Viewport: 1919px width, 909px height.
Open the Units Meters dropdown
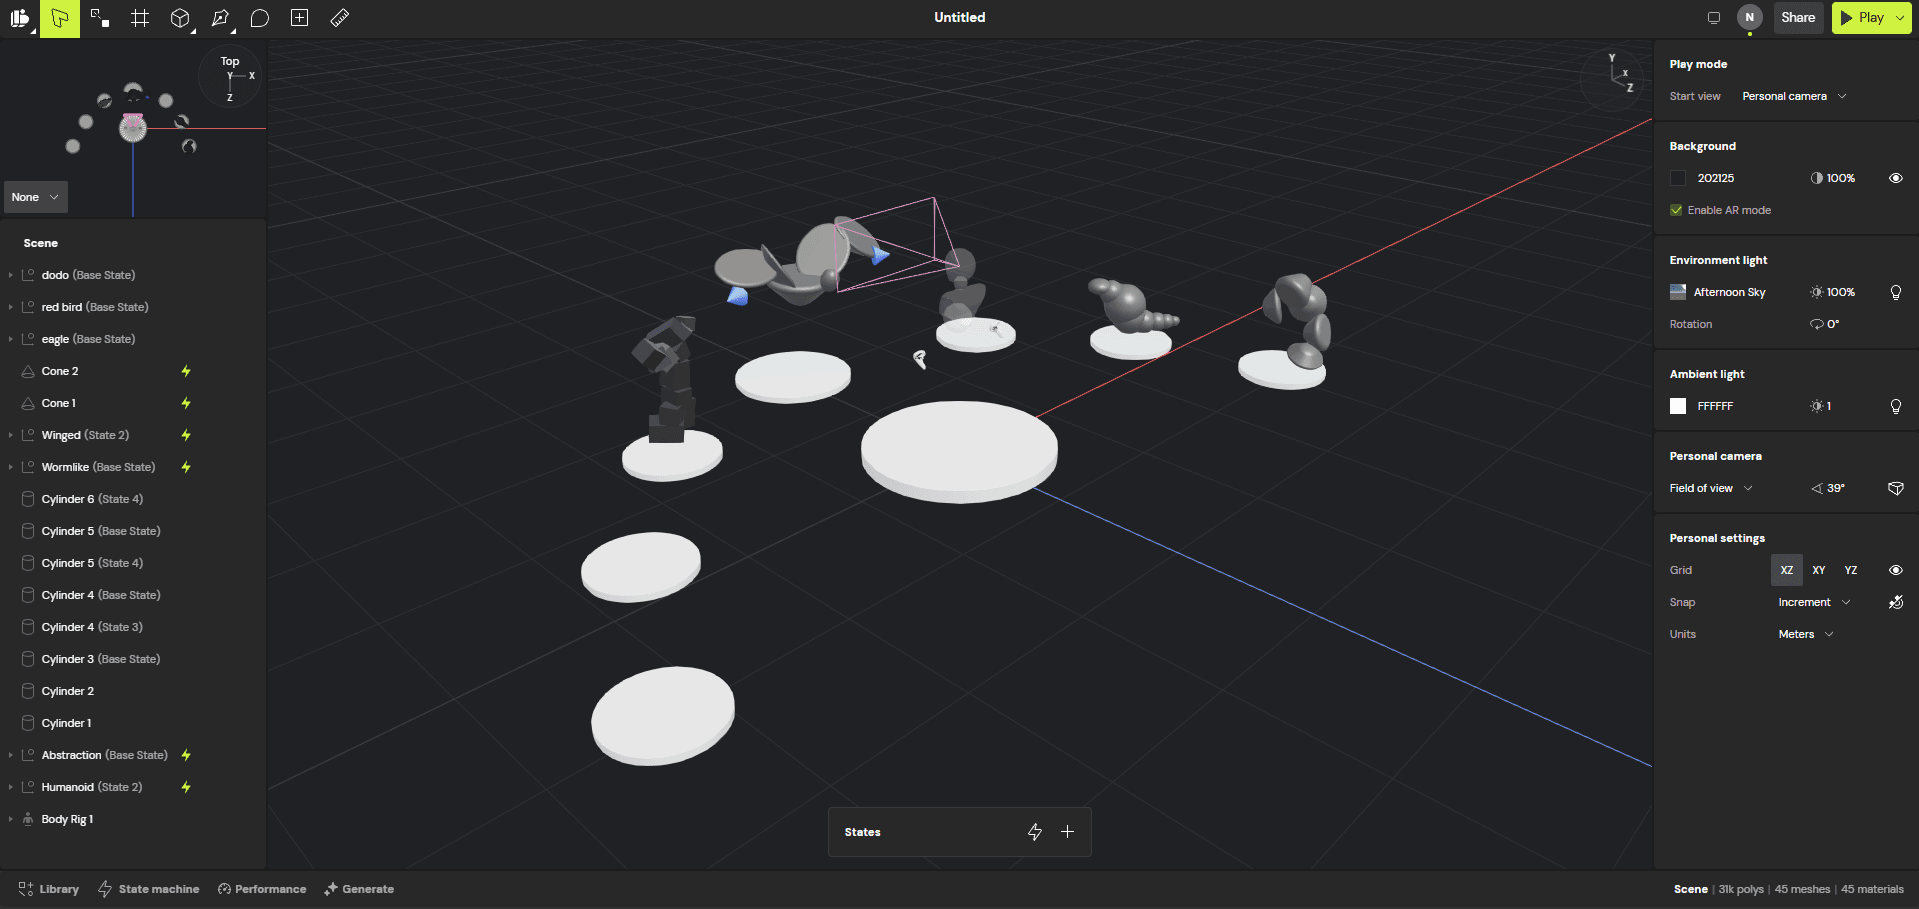pyautogui.click(x=1805, y=634)
